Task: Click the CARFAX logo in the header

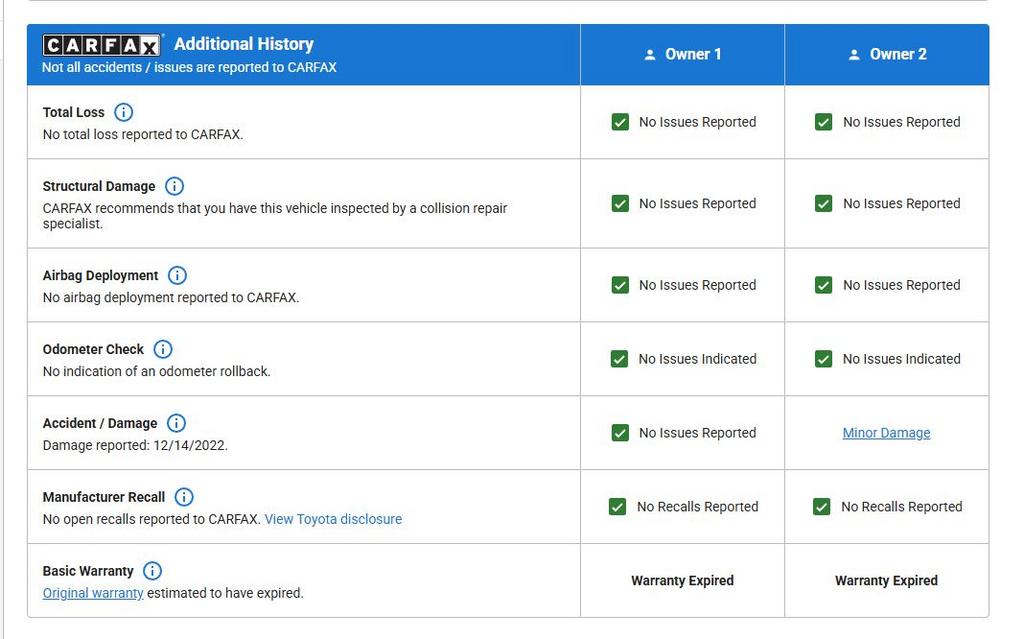Action: coord(101,45)
